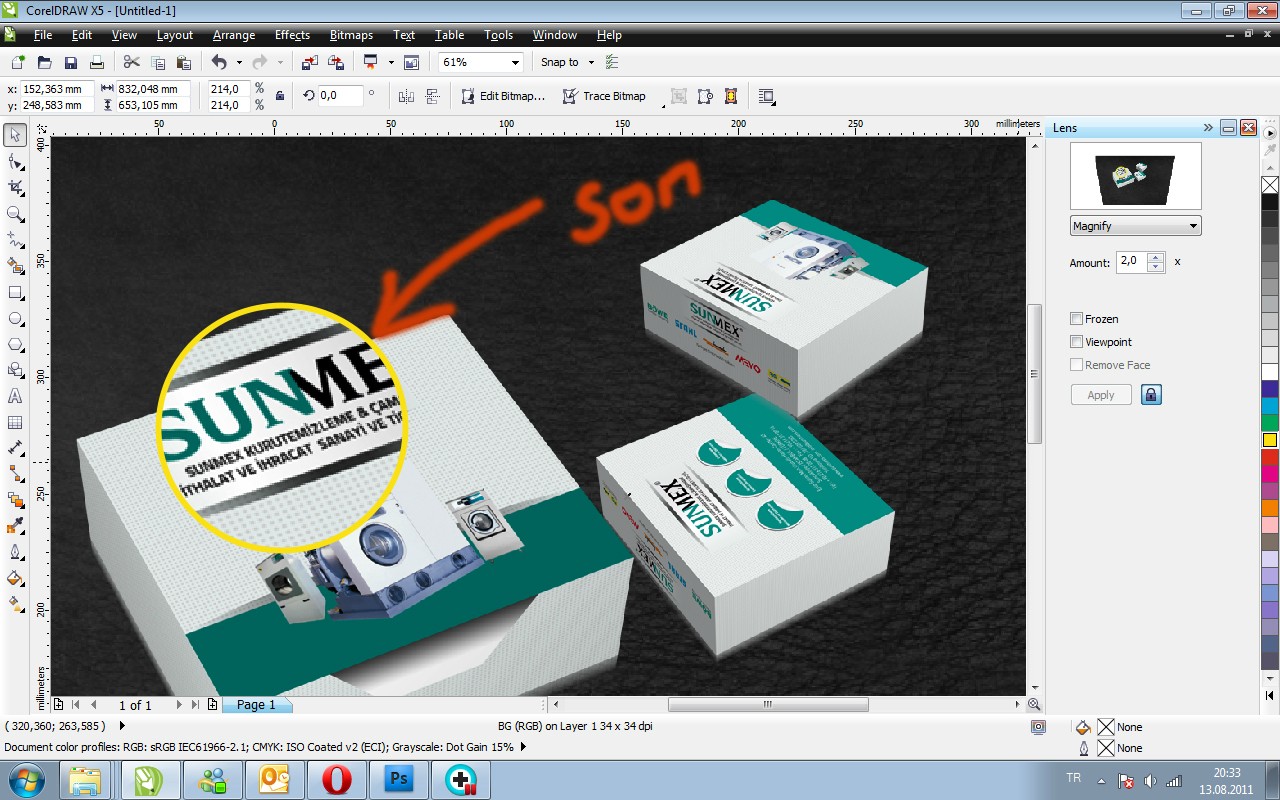The width and height of the screenshot is (1280, 800).
Task: Open the Arrange menu
Action: [x=234, y=35]
